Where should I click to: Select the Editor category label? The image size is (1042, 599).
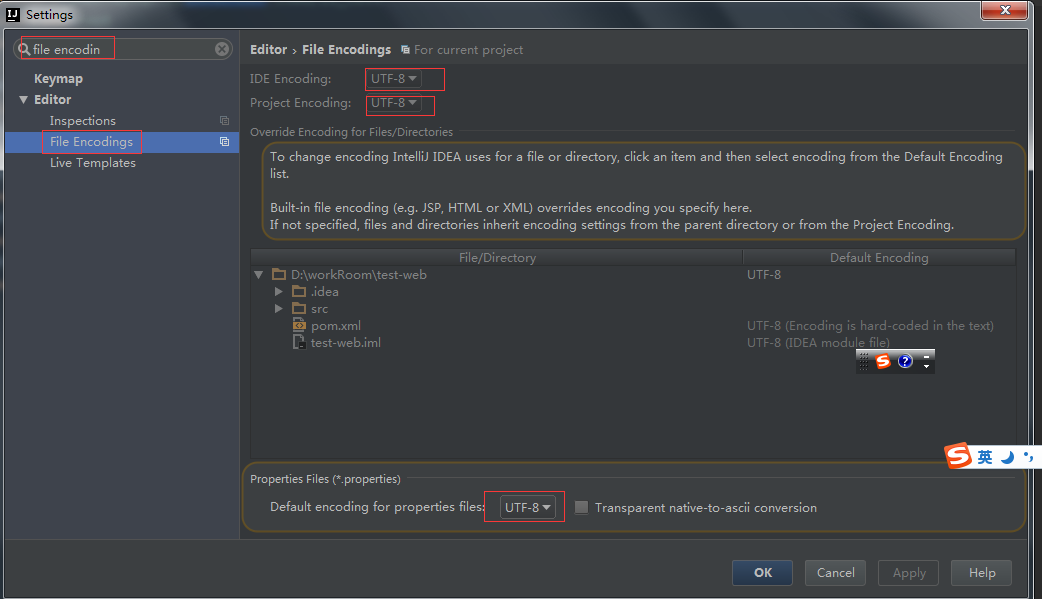(52, 100)
